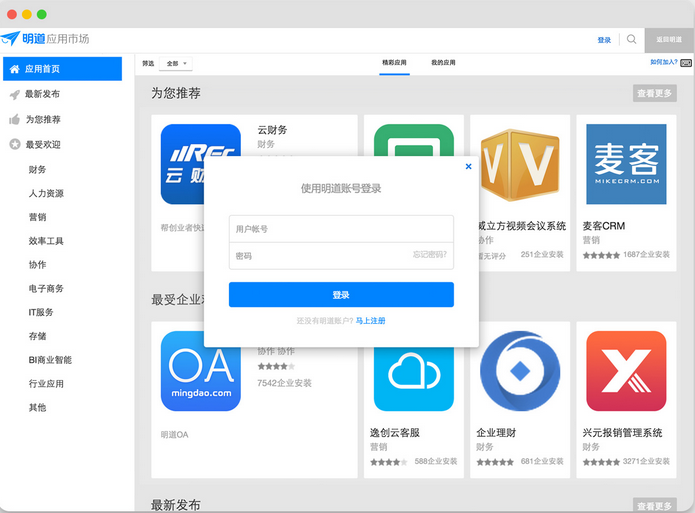Viewport: 695px width, 513px height.
Task: Click the 企业理财 title text
Action: (x=496, y=433)
